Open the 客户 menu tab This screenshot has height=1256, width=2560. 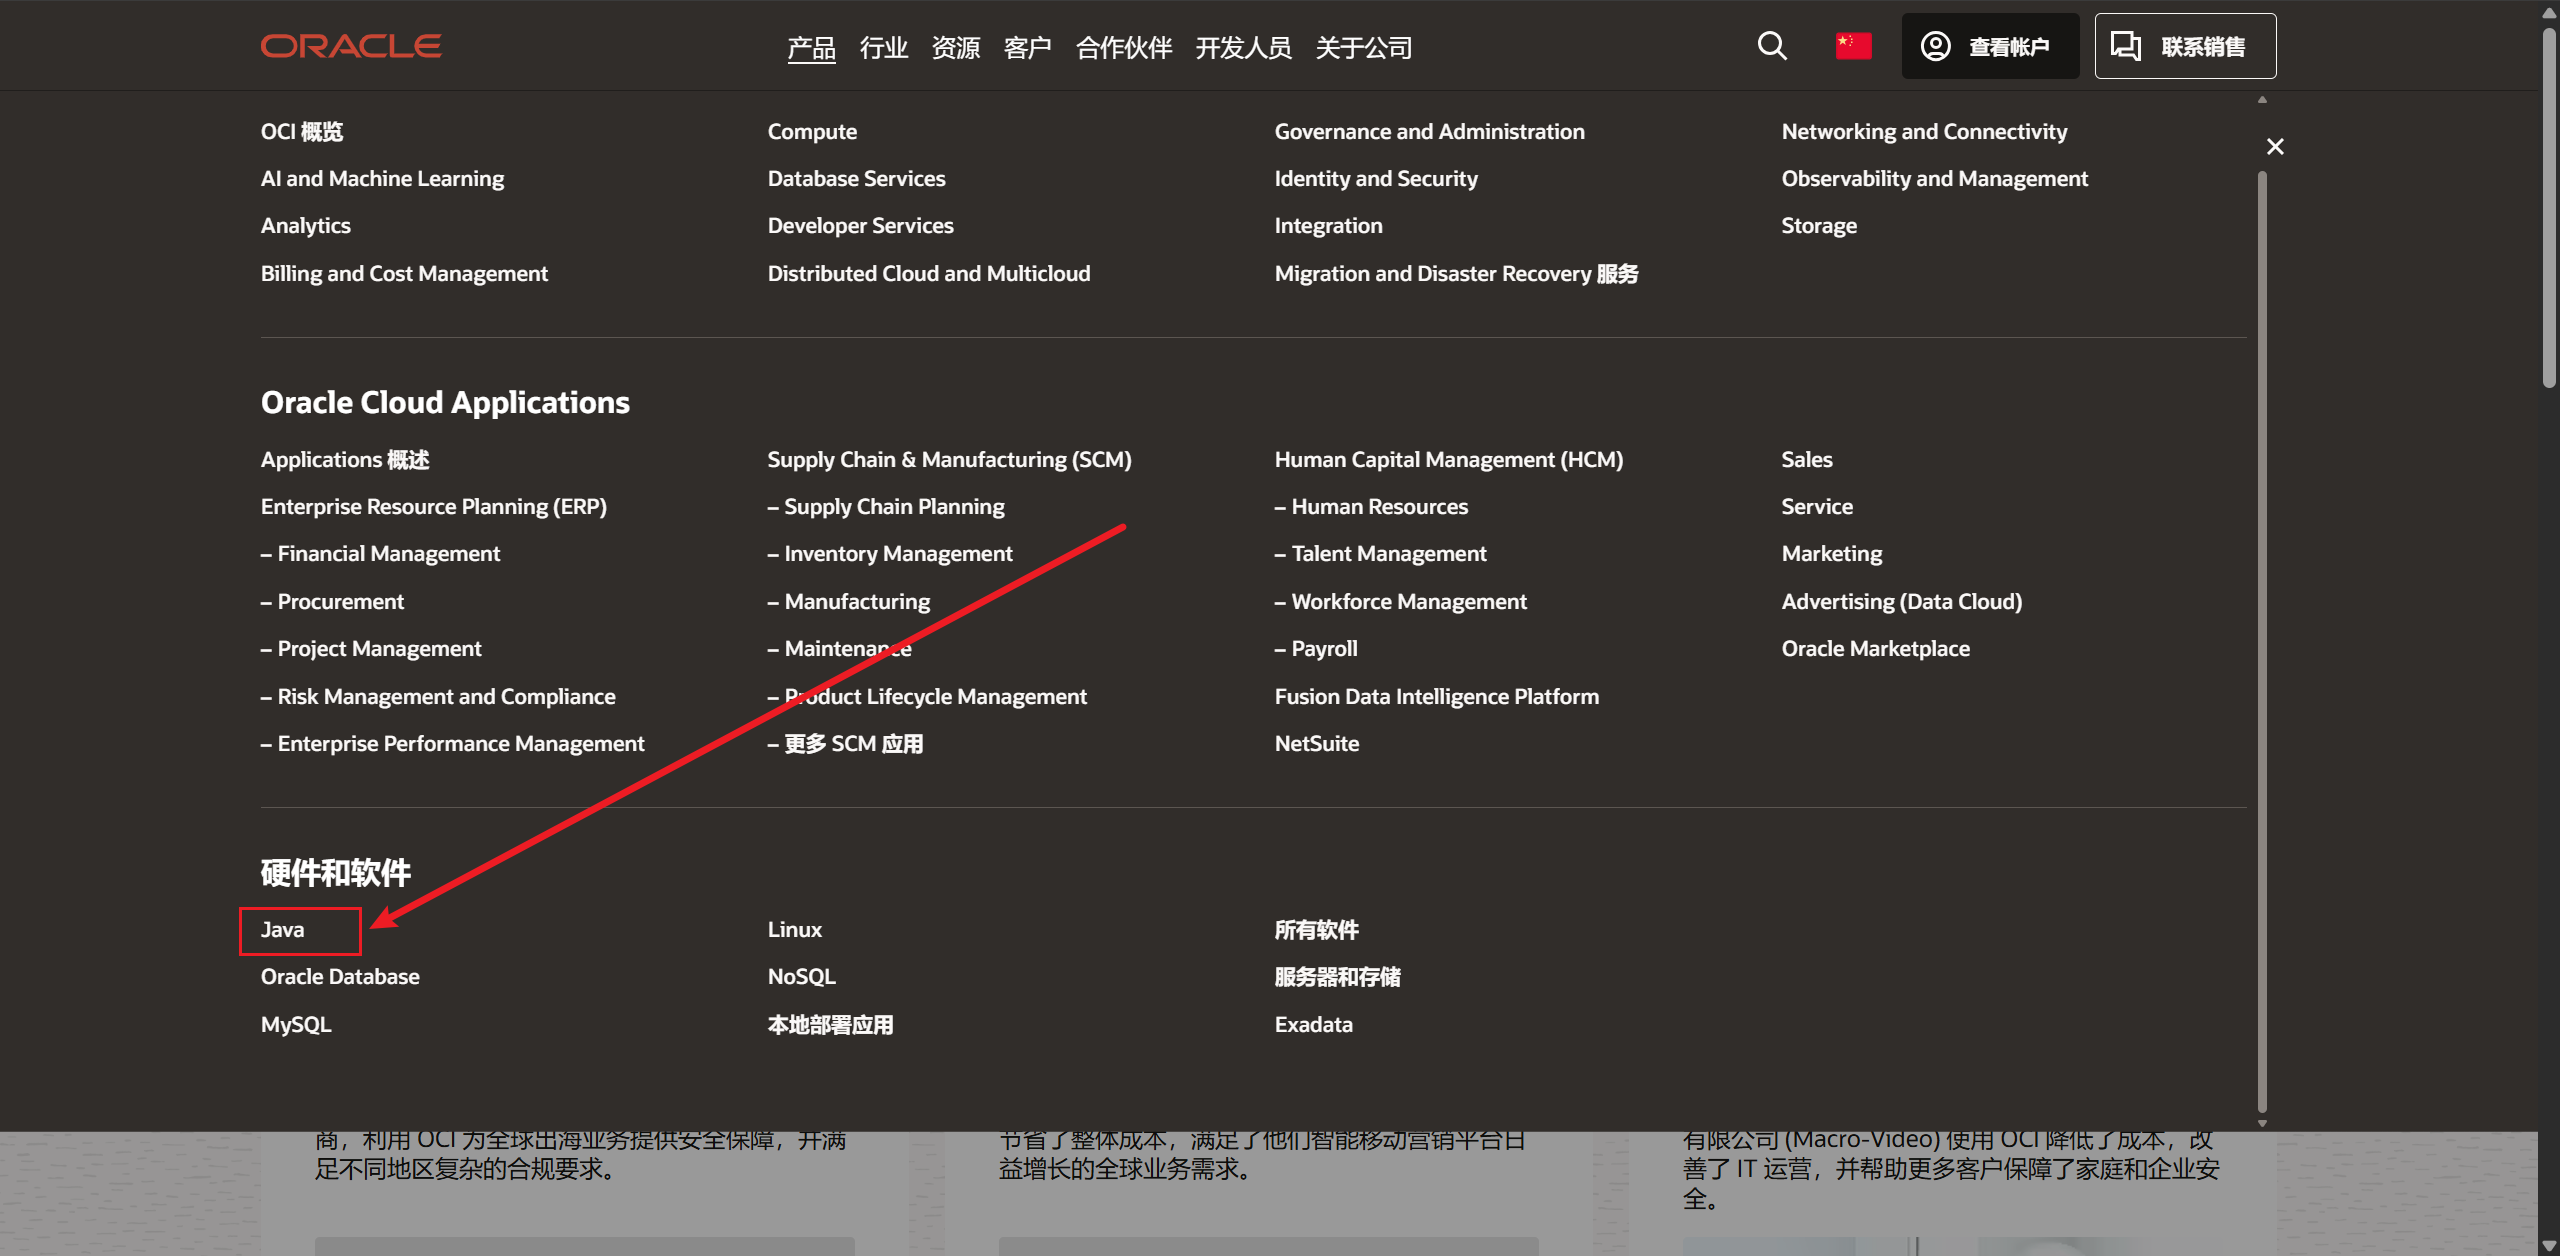pos(1028,47)
